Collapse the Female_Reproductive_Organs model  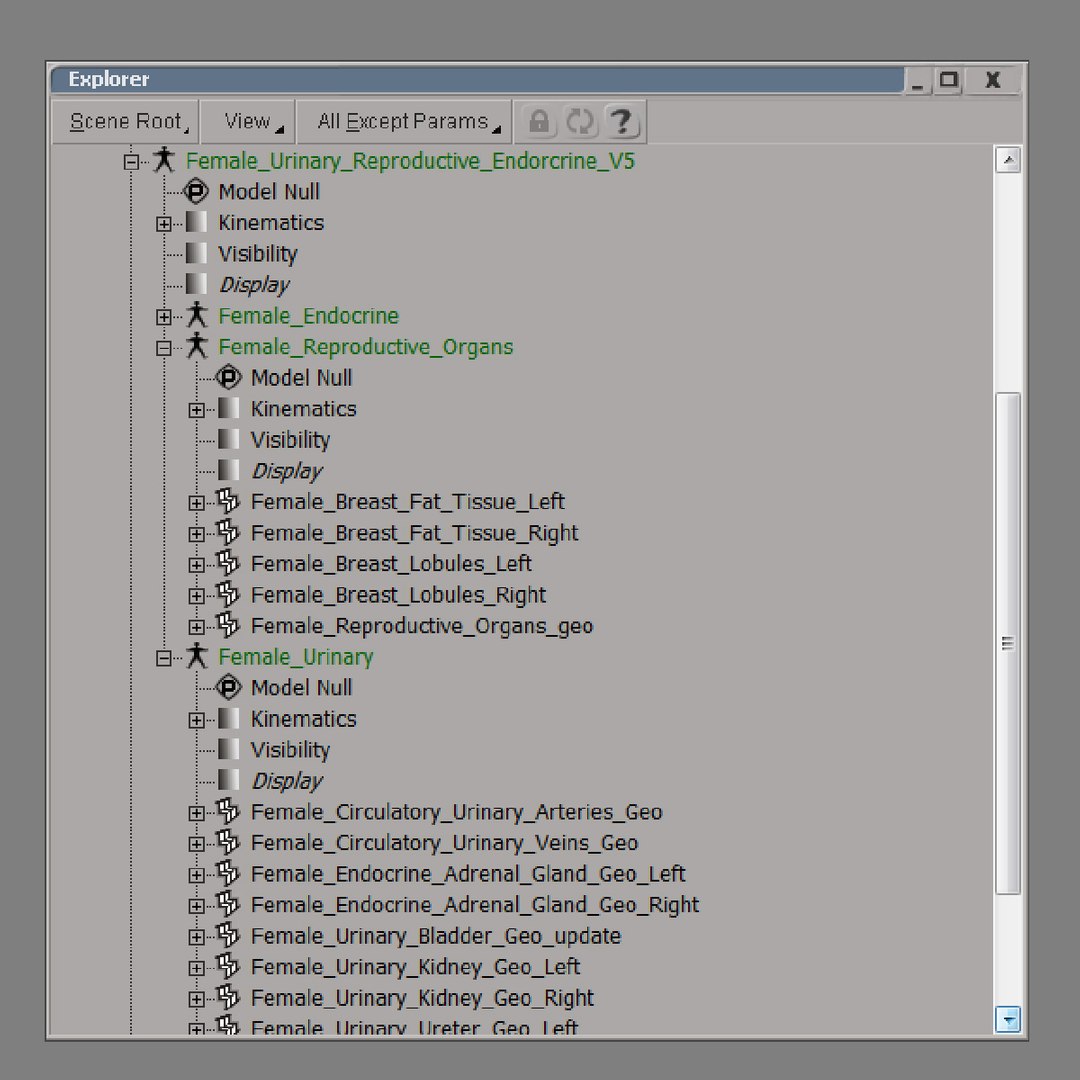click(163, 348)
